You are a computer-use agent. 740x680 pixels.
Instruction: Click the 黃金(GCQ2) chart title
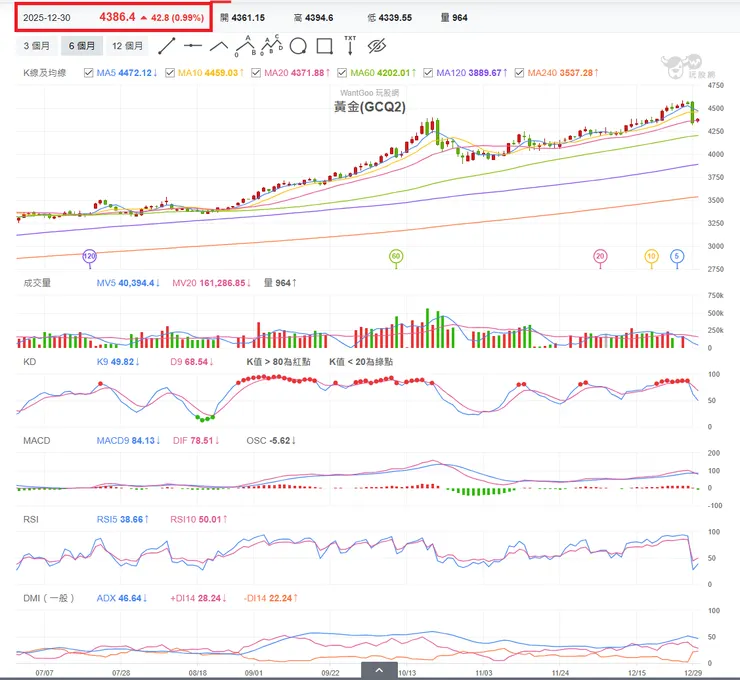pyautogui.click(x=370, y=107)
